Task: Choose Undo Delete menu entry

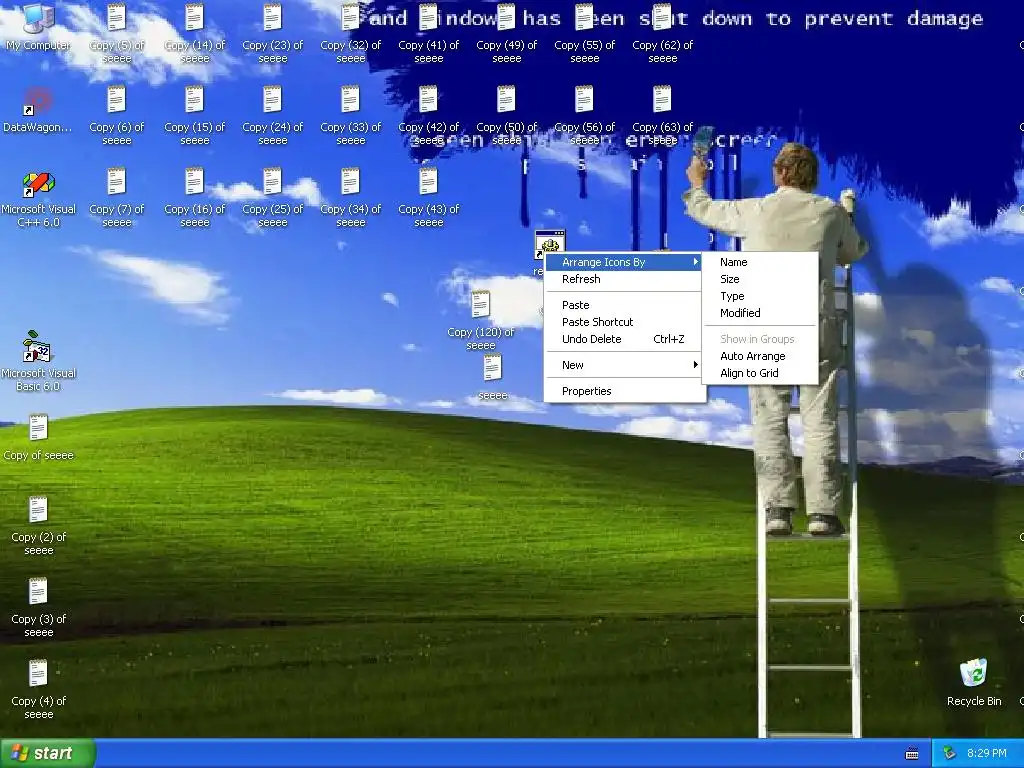Action: pos(624,339)
